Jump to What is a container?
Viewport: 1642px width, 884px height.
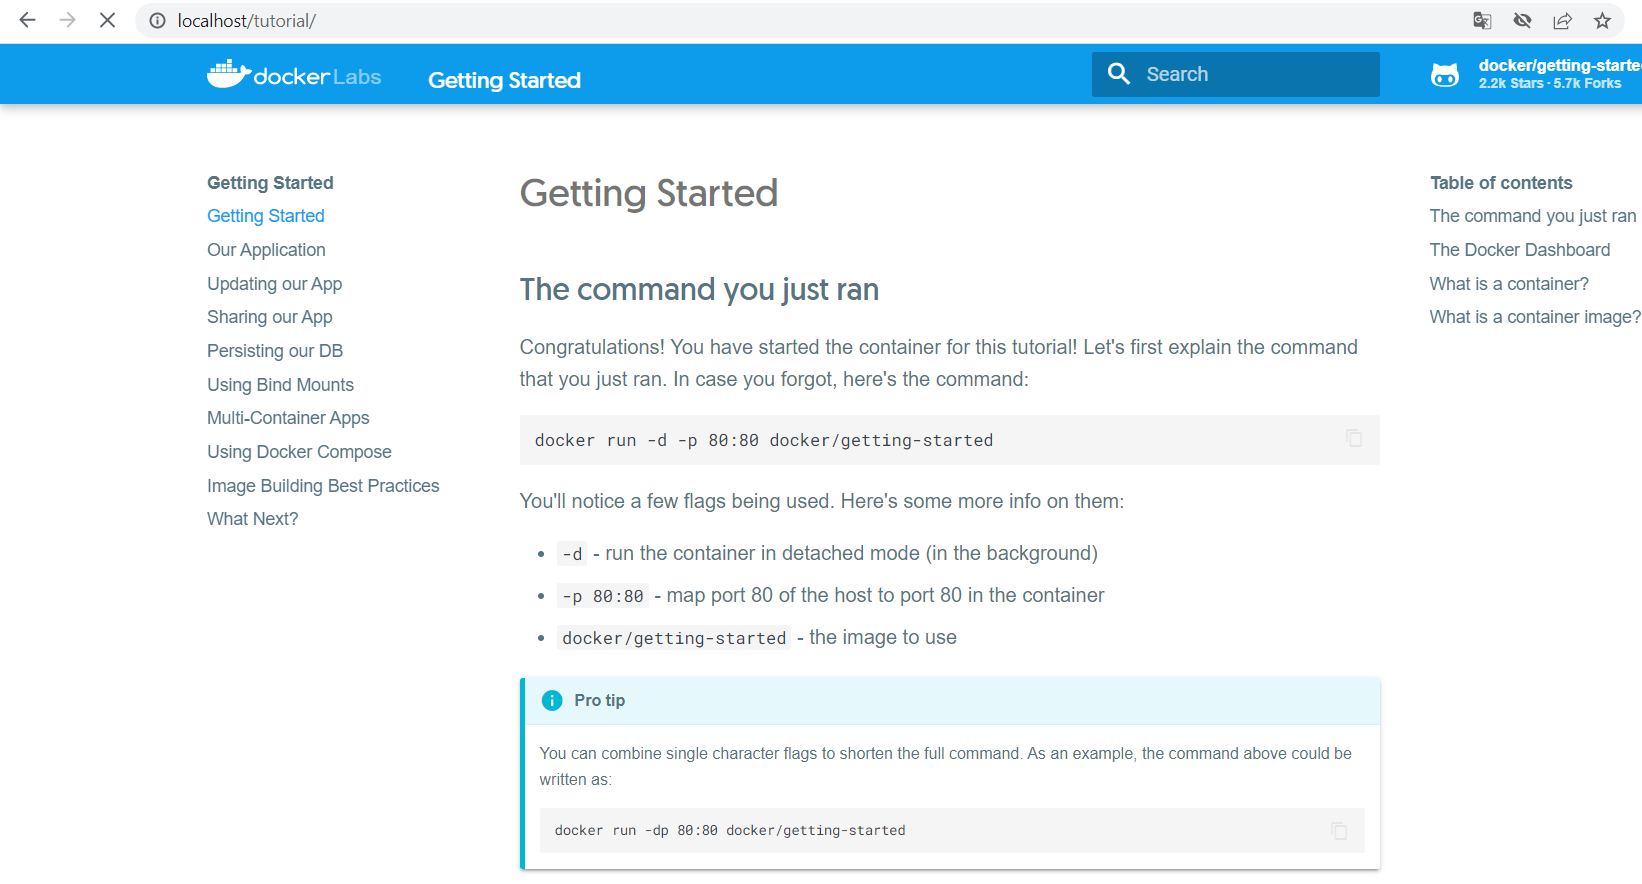tap(1509, 284)
